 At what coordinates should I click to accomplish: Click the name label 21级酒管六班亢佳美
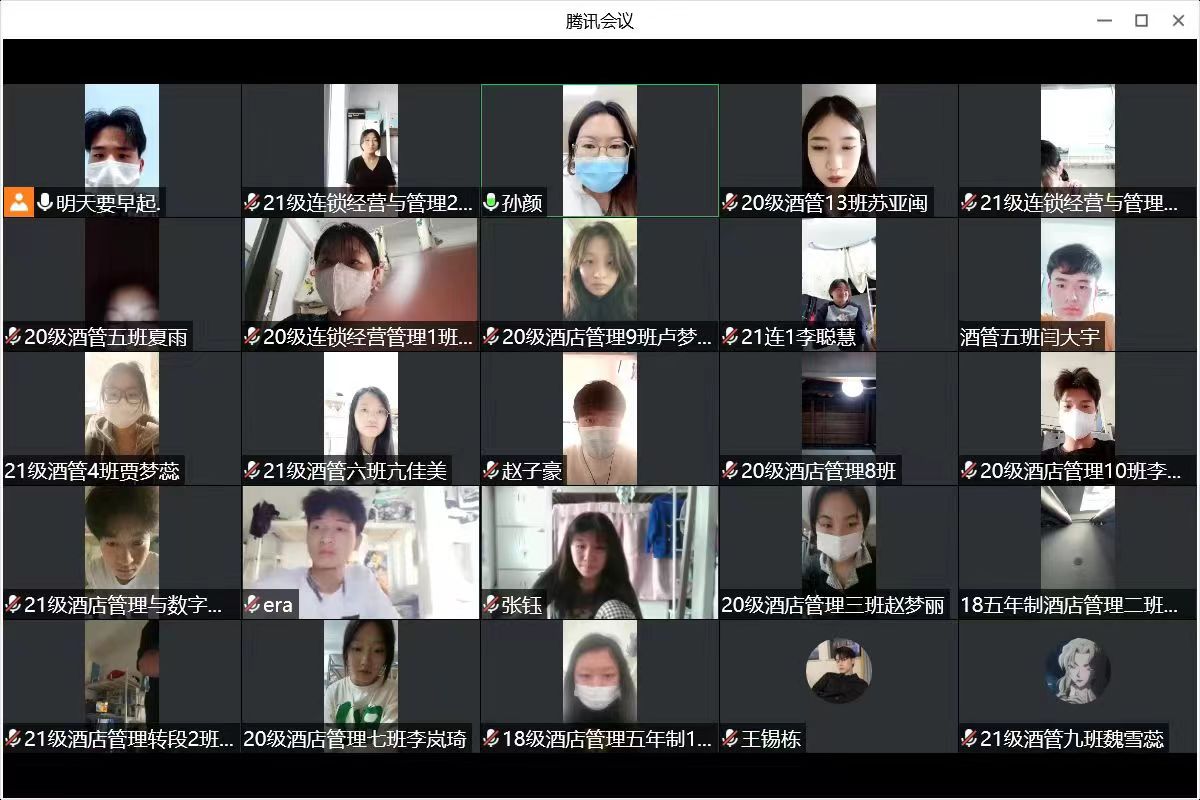click(355, 471)
